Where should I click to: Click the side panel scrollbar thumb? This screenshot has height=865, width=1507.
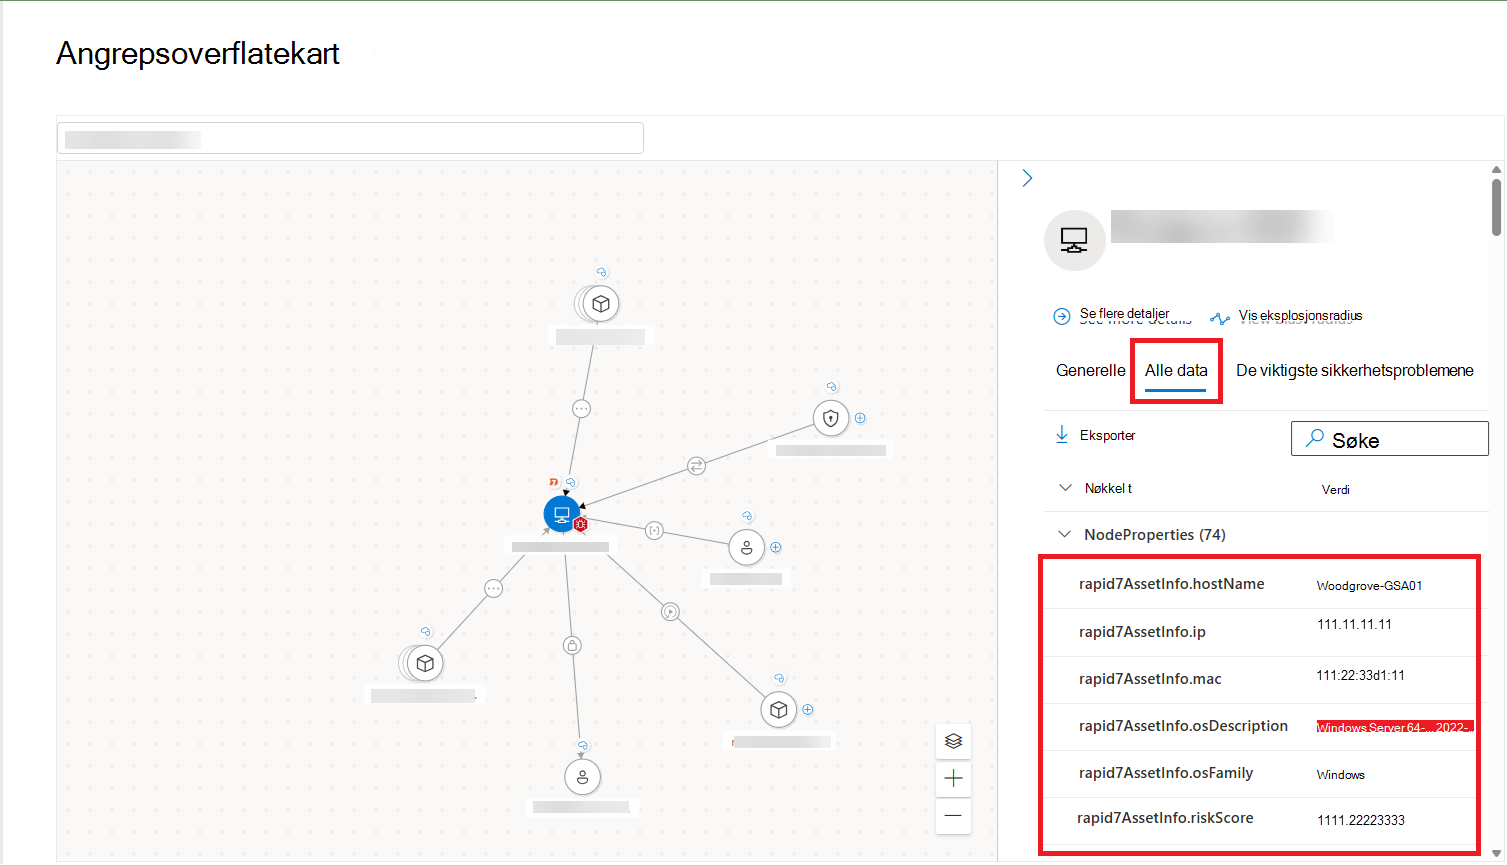pos(1496,207)
